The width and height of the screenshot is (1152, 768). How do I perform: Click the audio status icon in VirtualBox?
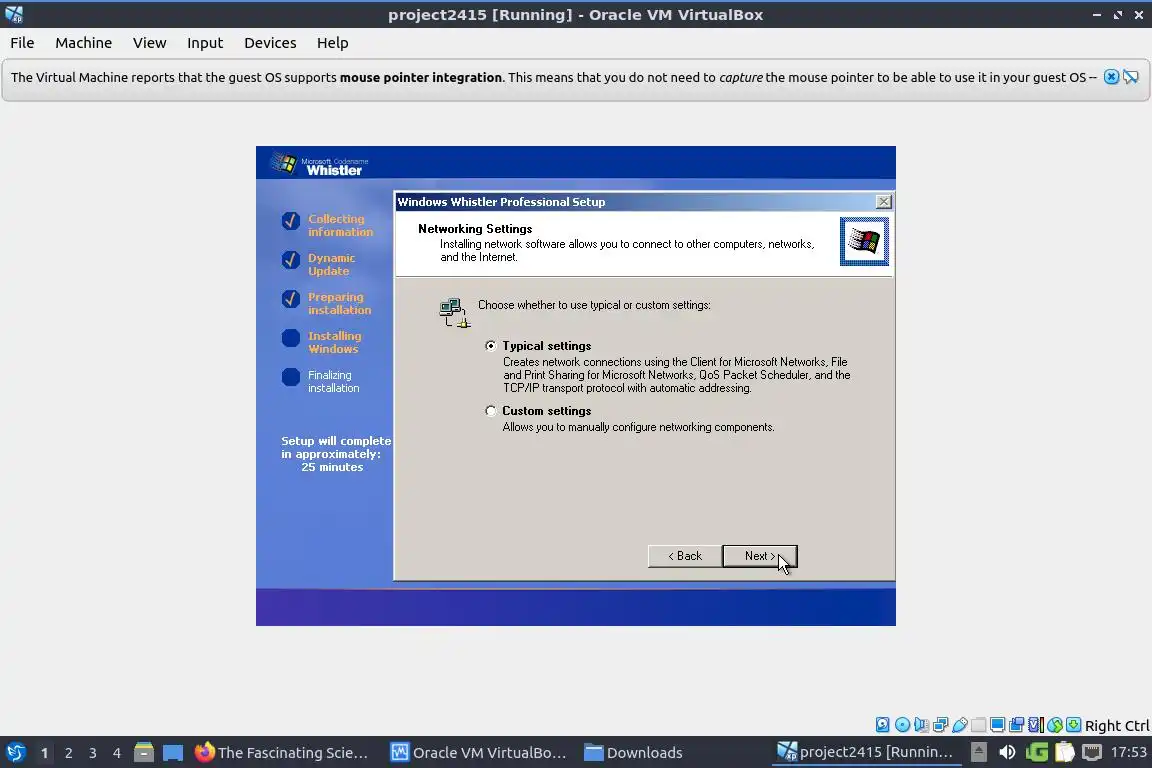[921, 725]
